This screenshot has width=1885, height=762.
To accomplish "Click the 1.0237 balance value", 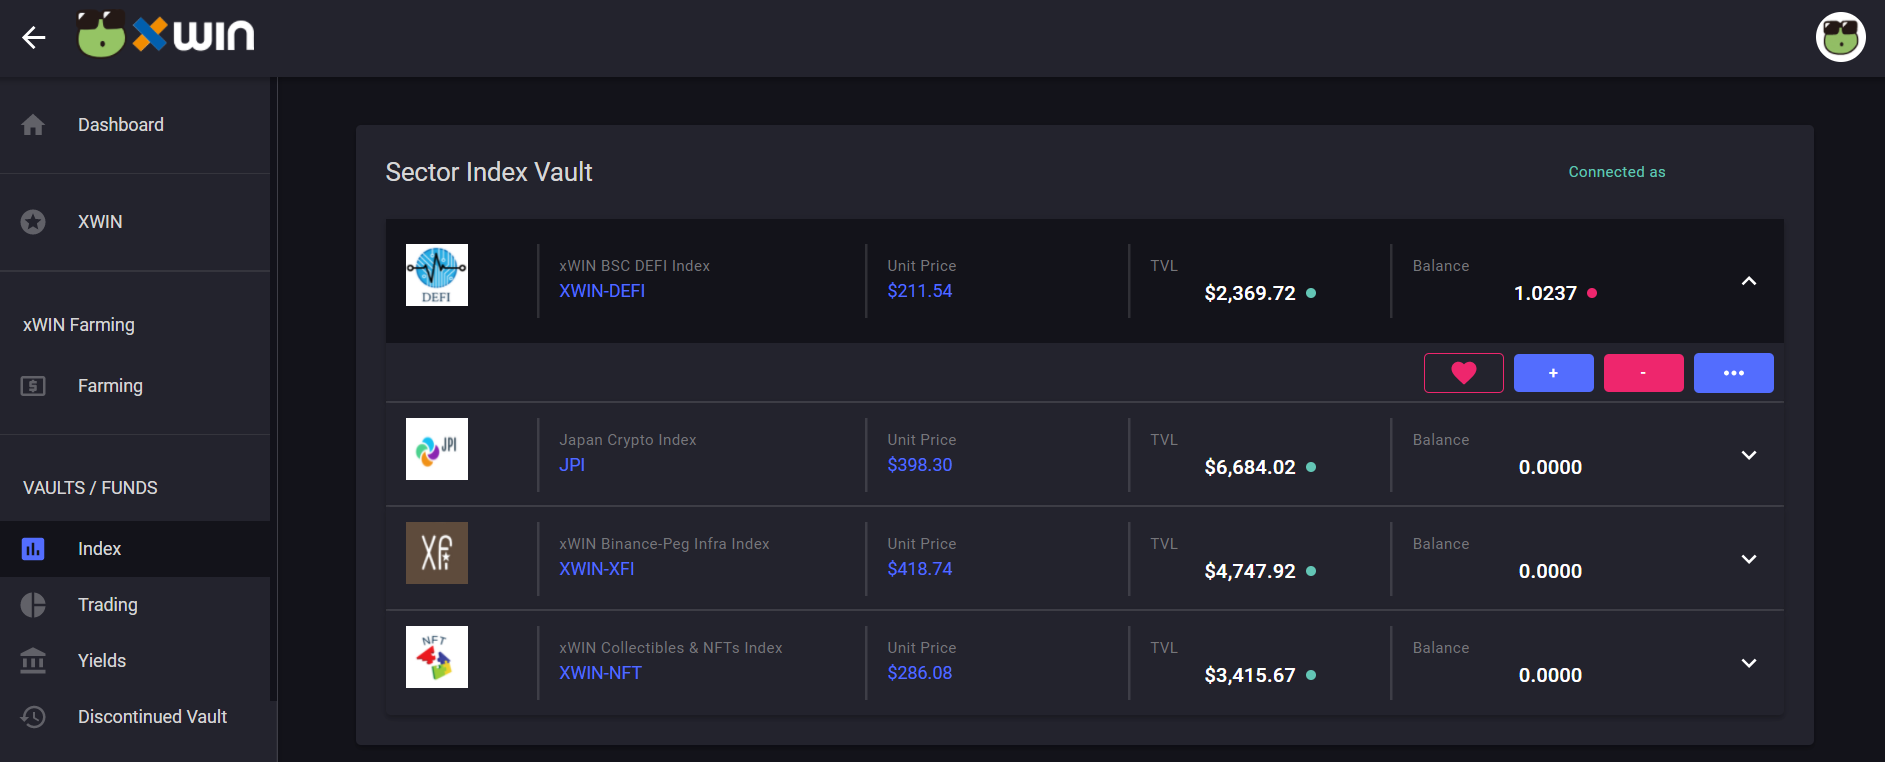I will pyautogui.click(x=1545, y=293).
